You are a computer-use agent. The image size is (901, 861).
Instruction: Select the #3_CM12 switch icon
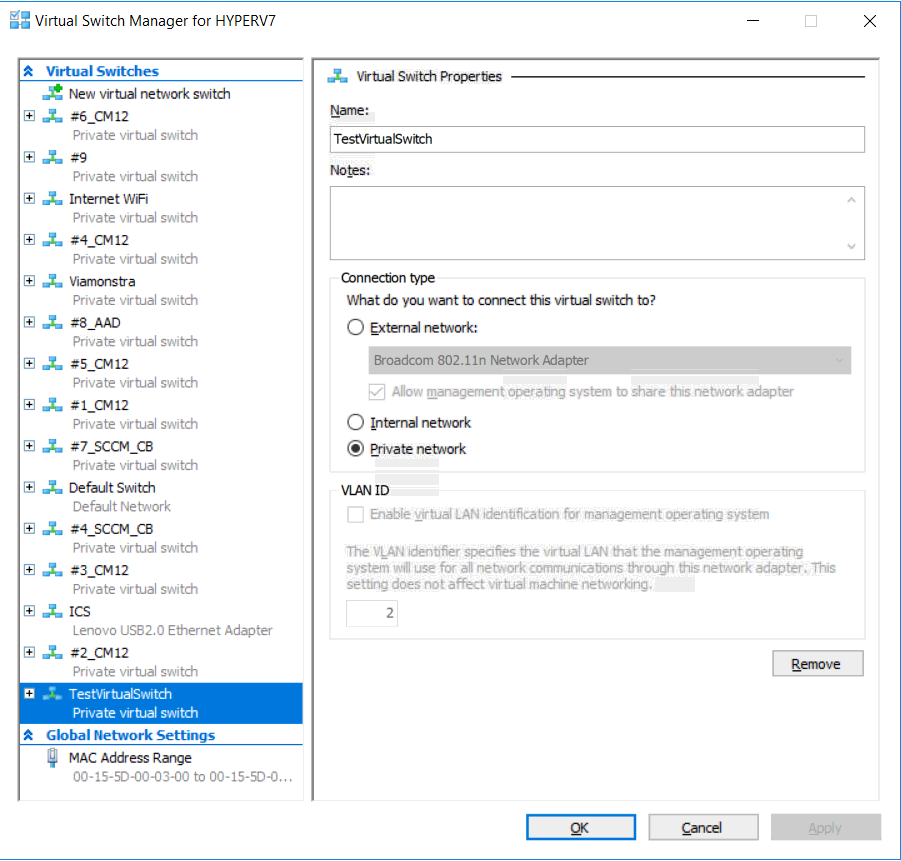click(x=53, y=570)
